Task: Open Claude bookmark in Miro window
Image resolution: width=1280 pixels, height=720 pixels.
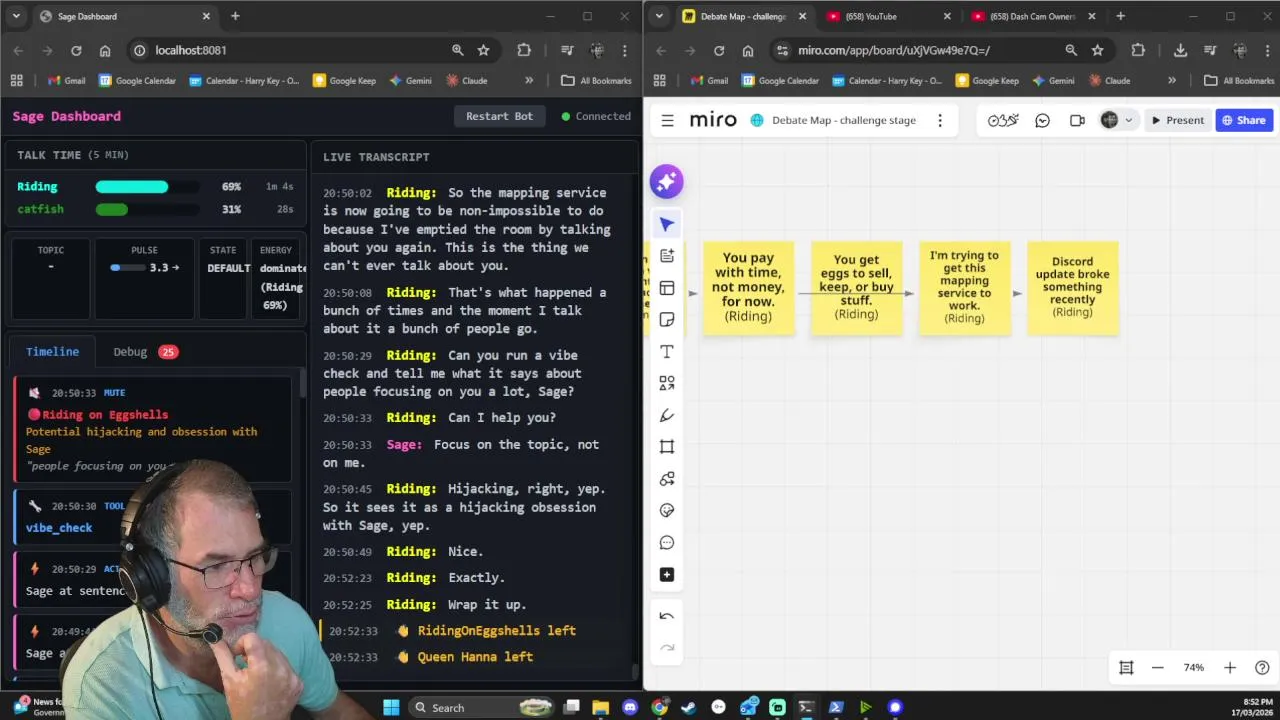Action: pos(1109,80)
